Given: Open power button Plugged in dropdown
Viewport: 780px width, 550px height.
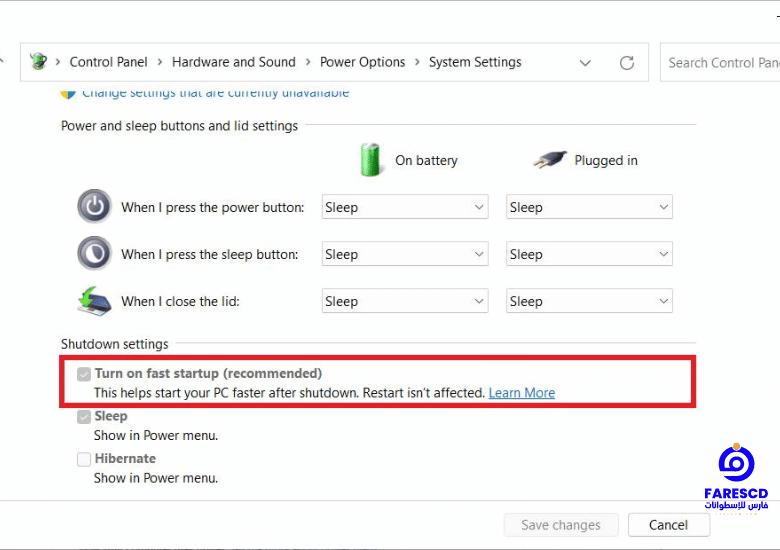Looking at the screenshot, I should 589,207.
